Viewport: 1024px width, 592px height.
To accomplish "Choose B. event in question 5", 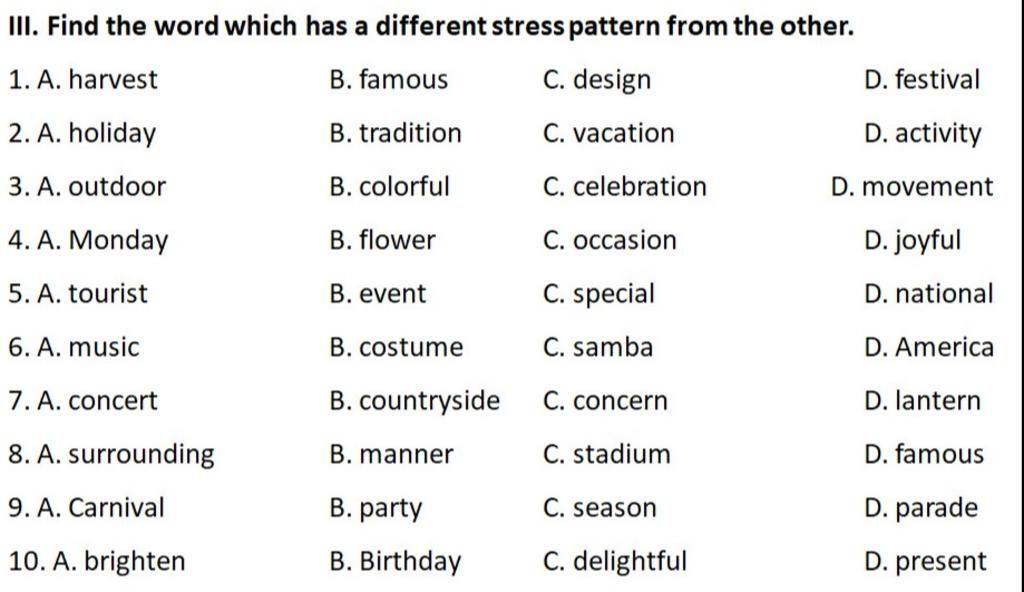I will coord(377,294).
